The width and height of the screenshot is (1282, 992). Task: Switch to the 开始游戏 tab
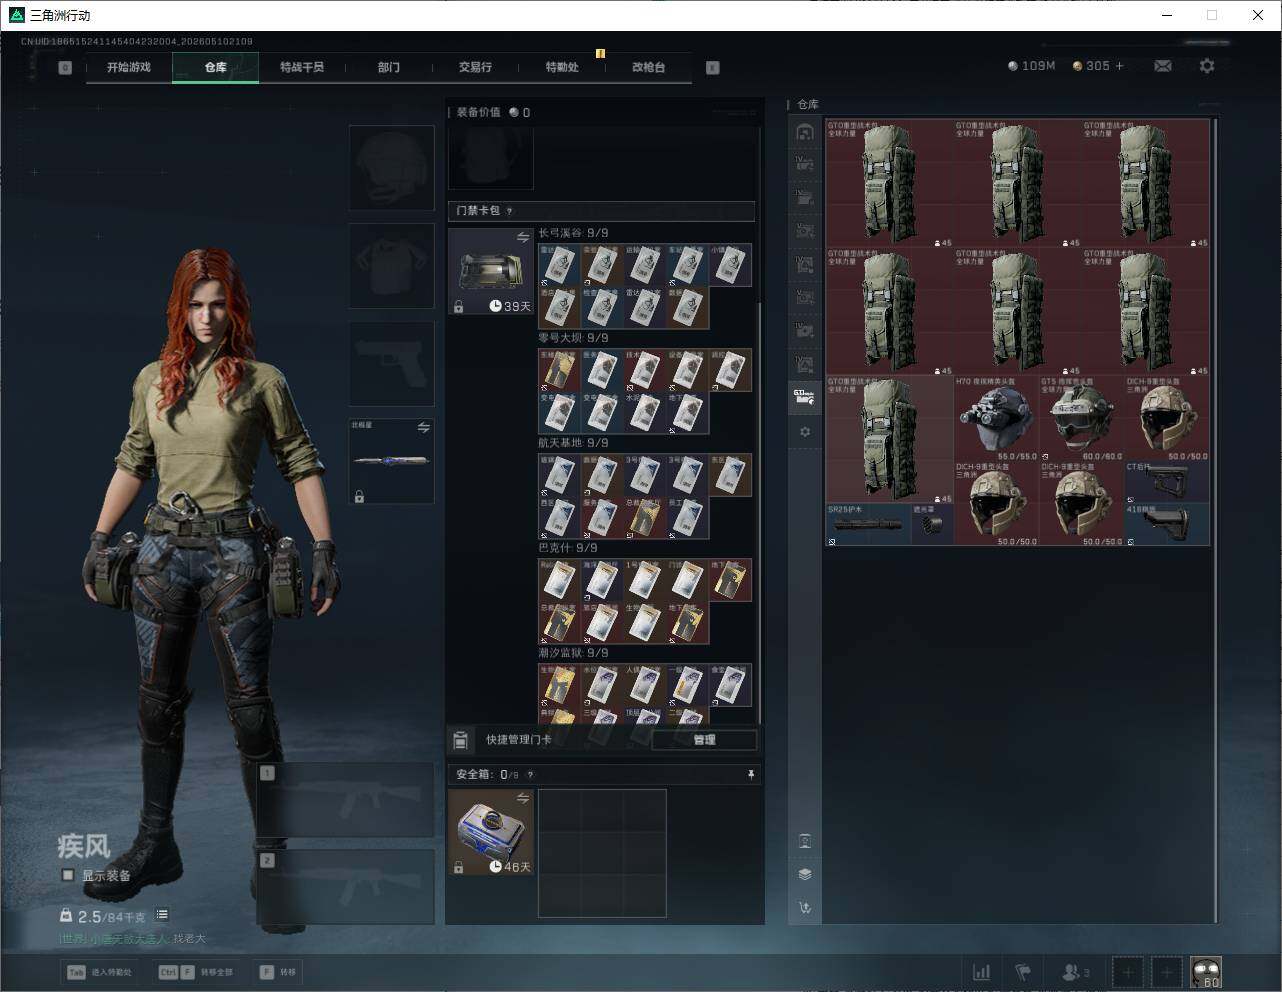click(129, 67)
